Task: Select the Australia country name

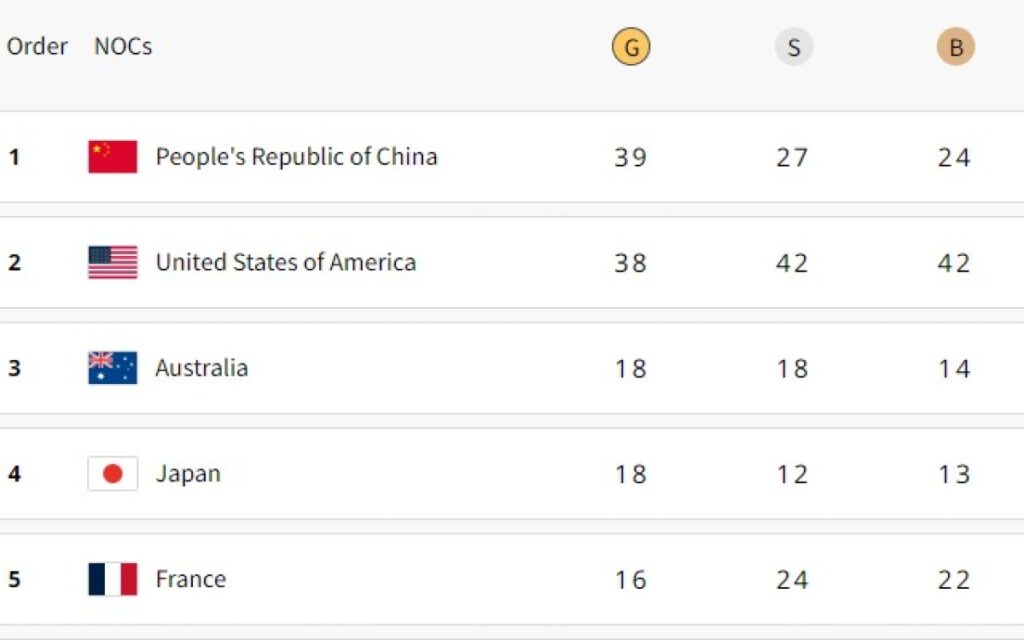Action: (201, 368)
